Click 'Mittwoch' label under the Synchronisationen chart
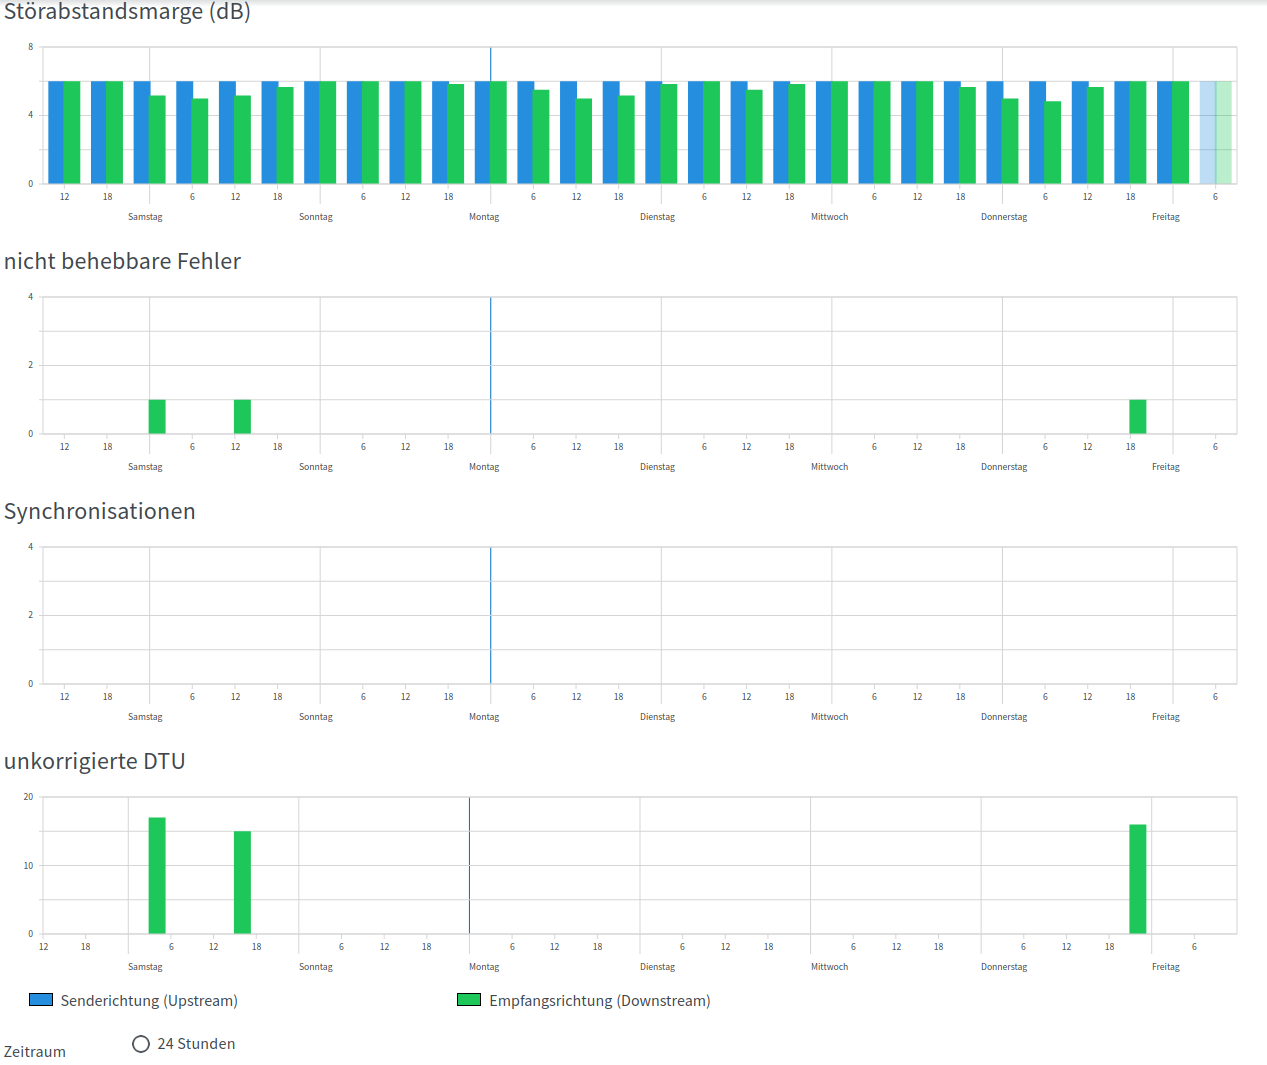The width and height of the screenshot is (1267, 1065). pyautogui.click(x=830, y=717)
